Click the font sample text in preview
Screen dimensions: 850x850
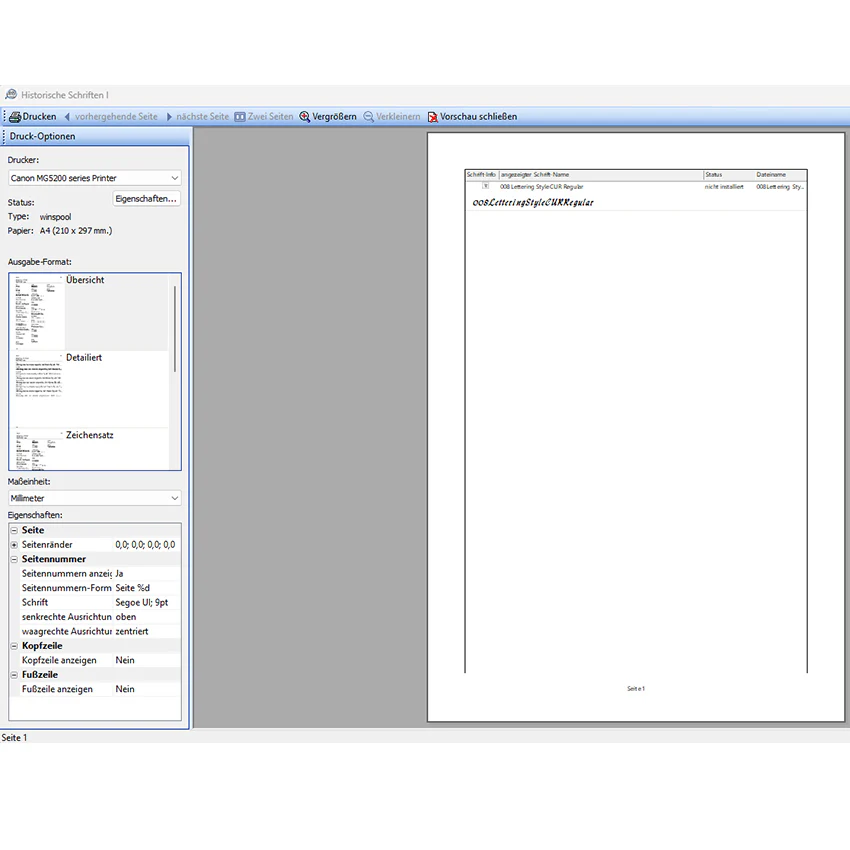pyautogui.click(x=533, y=203)
